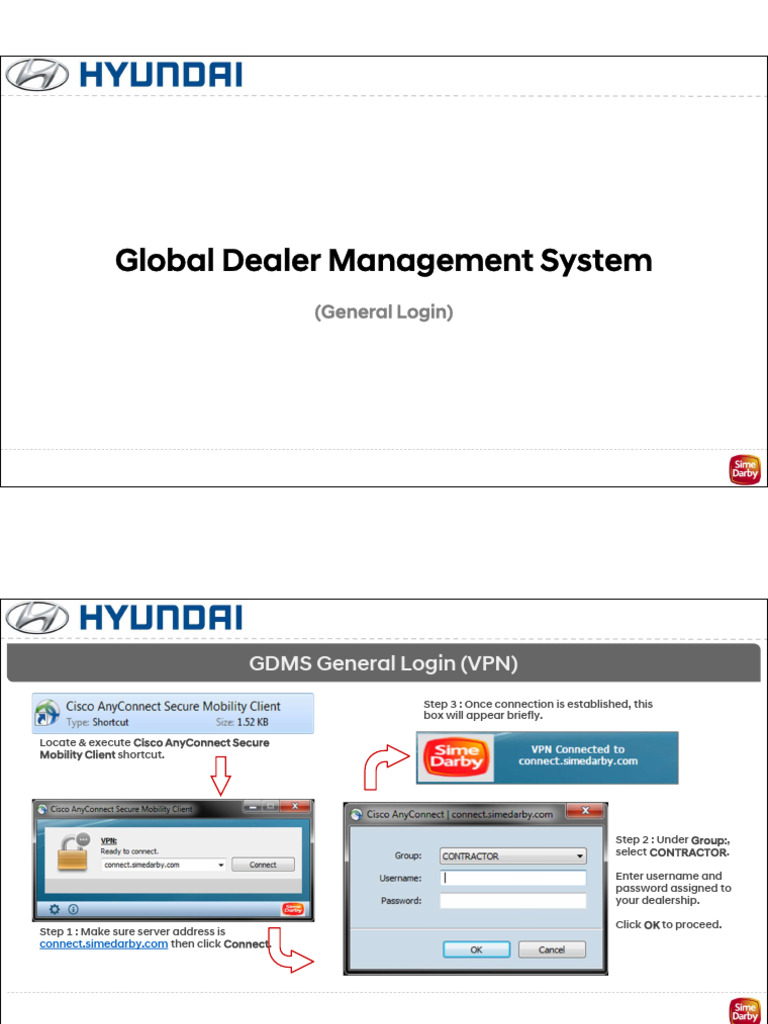Click the '(General Login)' subtitle
This screenshot has height=1024, width=768.
click(x=384, y=312)
